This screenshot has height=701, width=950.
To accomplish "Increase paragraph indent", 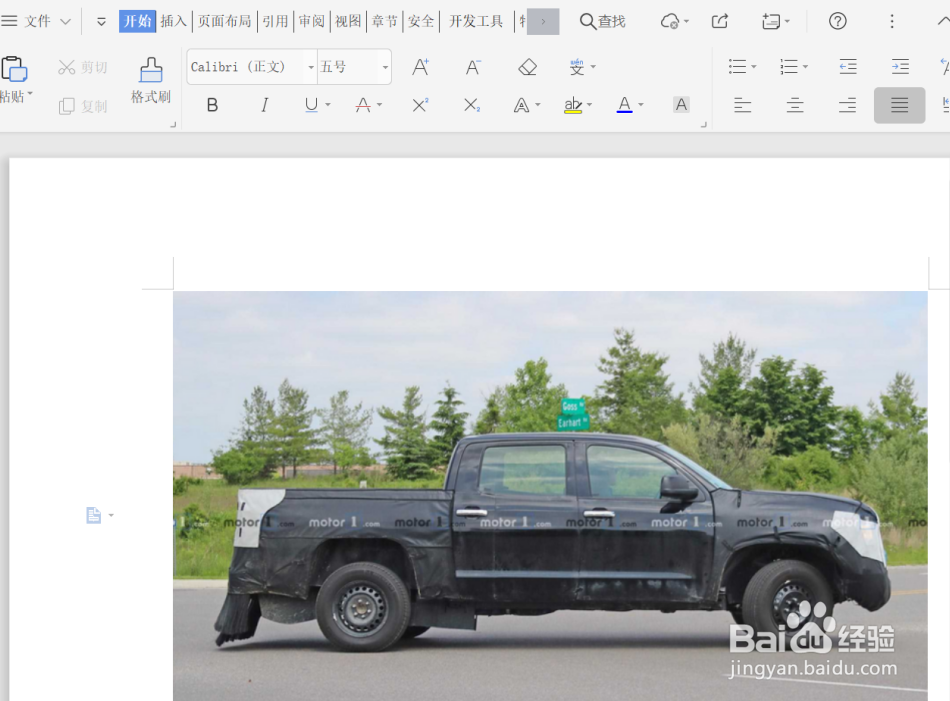I will 900,67.
